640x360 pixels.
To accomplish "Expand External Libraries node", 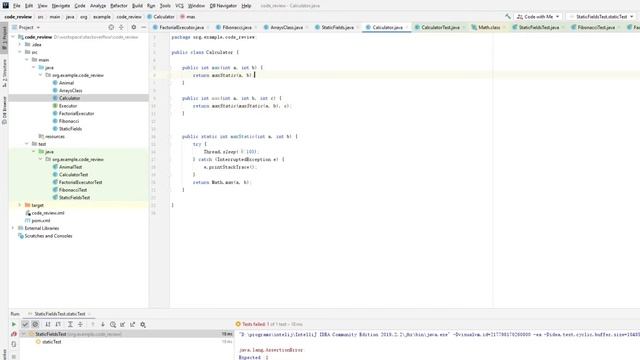I will 13,228.
